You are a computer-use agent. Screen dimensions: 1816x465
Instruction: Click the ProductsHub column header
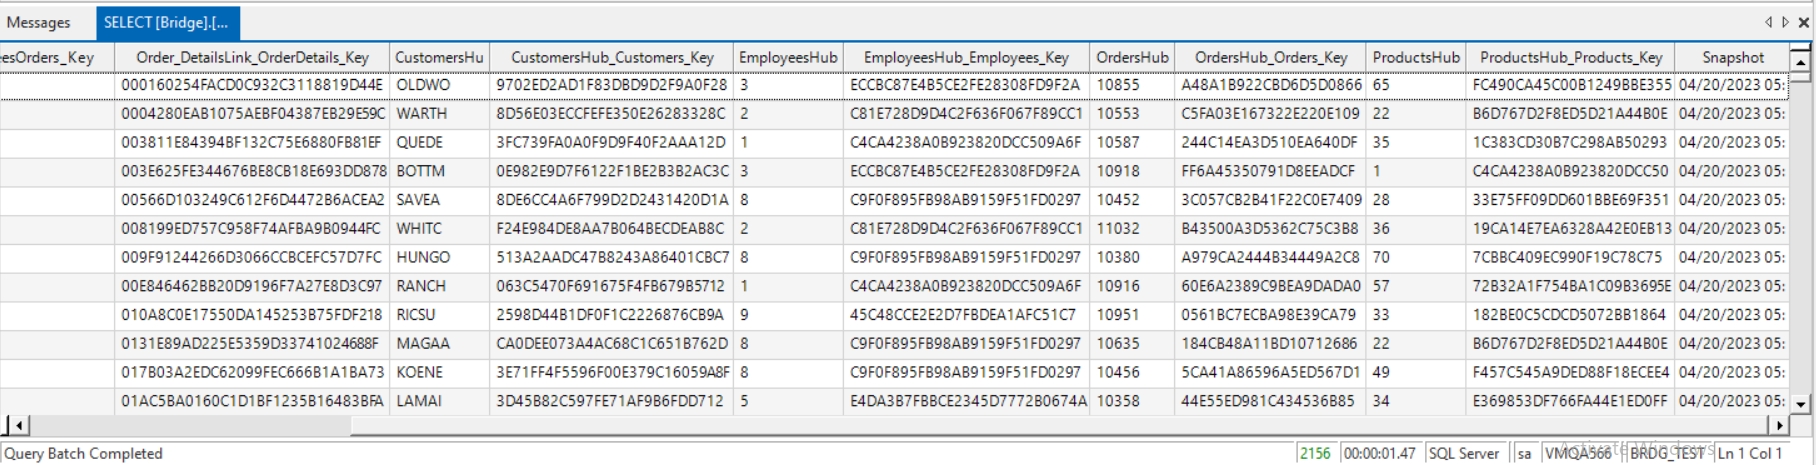[1416, 57]
